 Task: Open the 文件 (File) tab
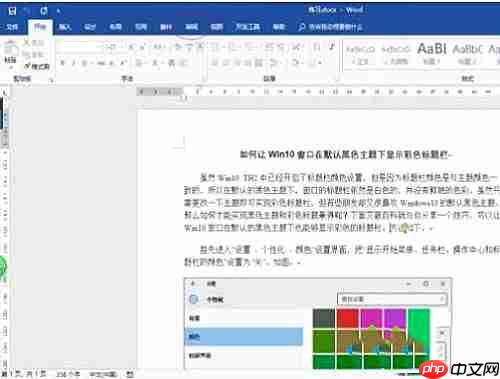coord(12,27)
